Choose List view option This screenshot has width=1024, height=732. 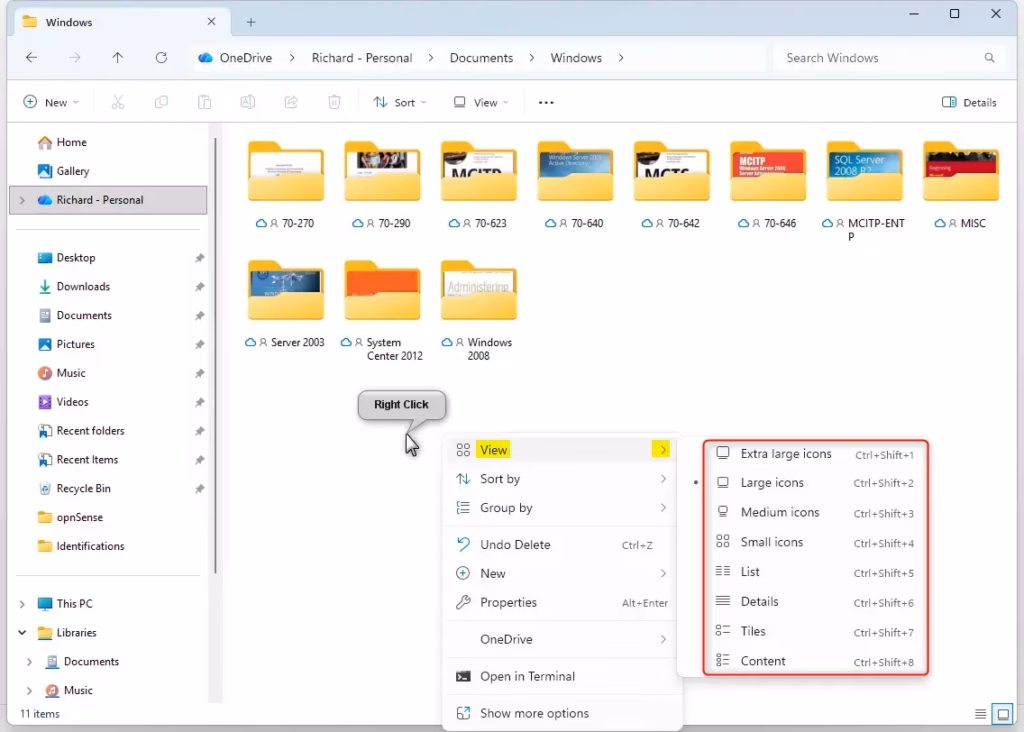(x=815, y=572)
